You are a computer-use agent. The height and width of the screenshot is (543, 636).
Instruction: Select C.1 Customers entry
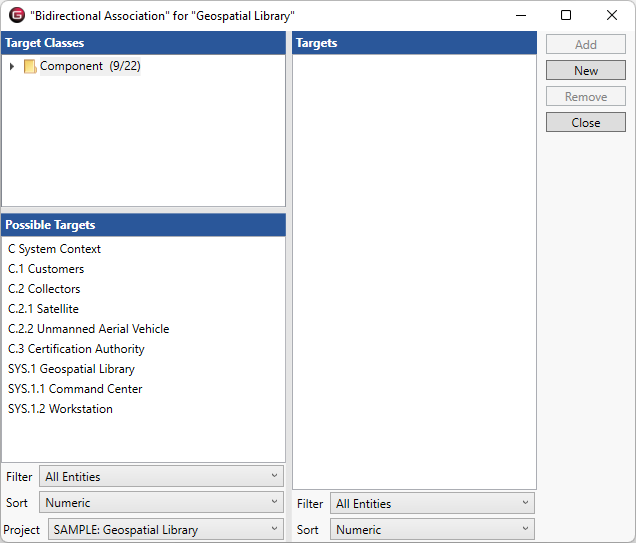46,269
